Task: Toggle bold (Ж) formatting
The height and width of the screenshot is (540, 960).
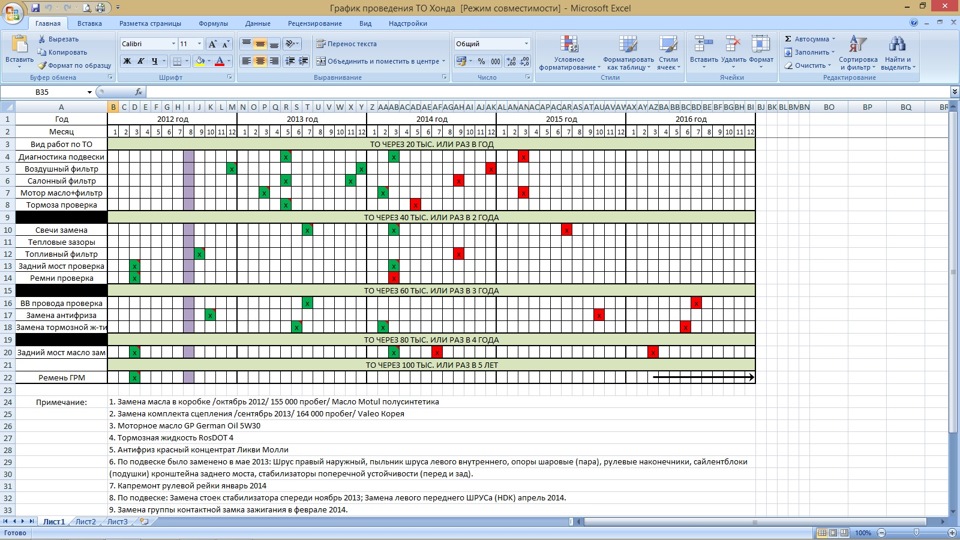Action: click(x=127, y=61)
